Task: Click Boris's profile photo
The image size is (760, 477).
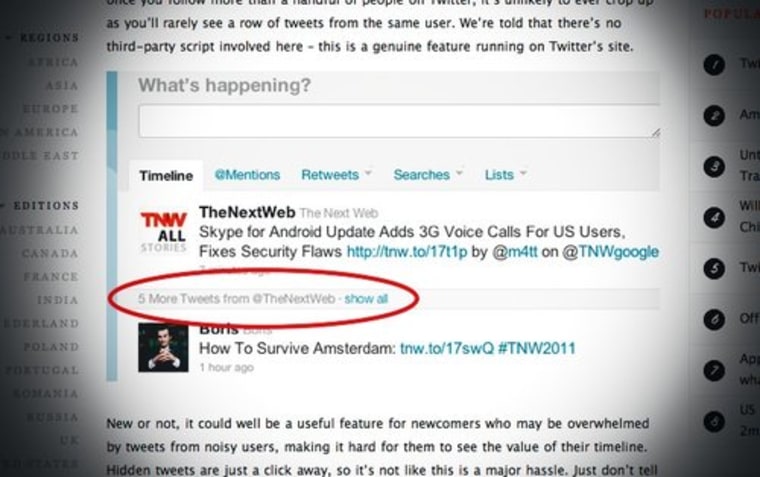Action: 163,348
